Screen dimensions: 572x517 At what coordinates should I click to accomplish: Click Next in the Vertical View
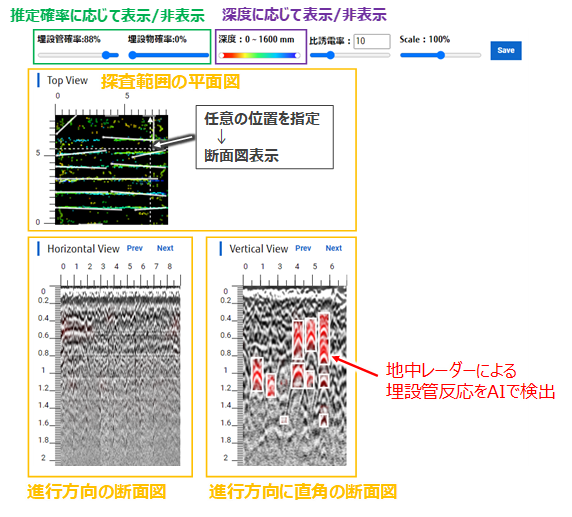coord(334,248)
